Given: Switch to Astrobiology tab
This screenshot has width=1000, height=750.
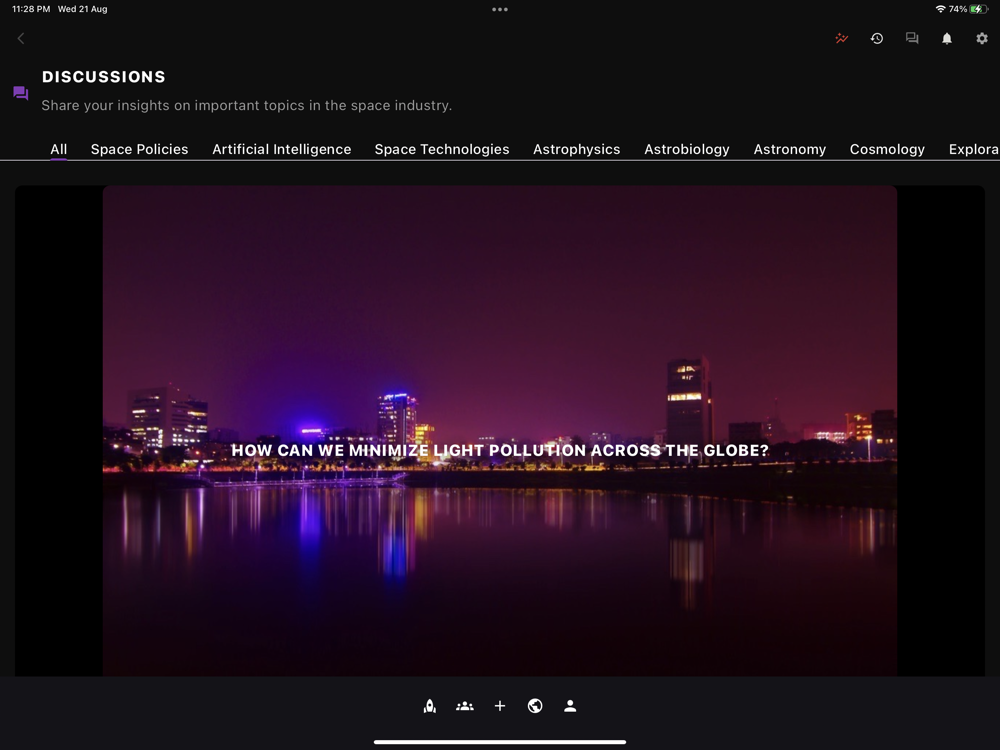Looking at the screenshot, I should pos(687,149).
